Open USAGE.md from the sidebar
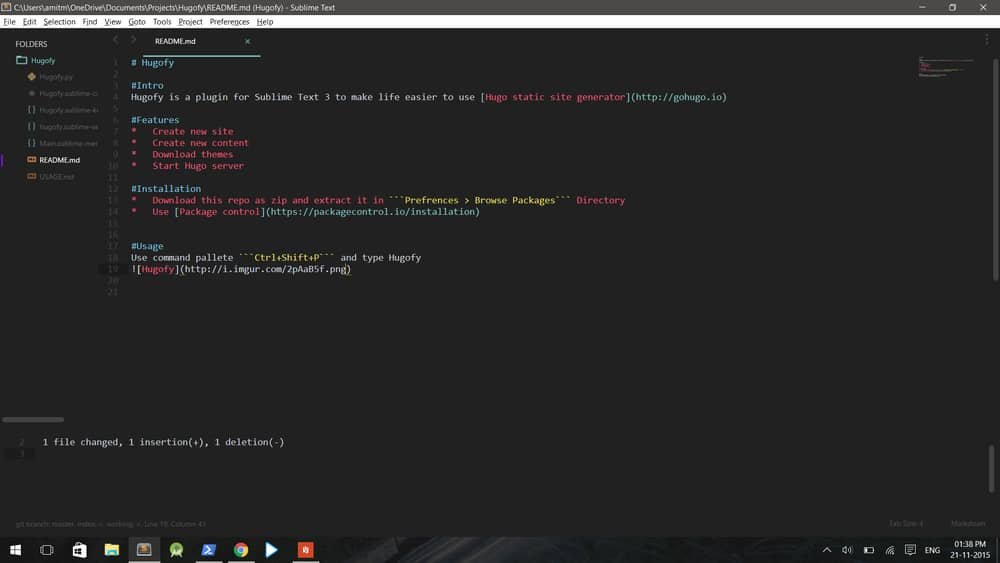This screenshot has width=1000, height=563. [x=56, y=177]
